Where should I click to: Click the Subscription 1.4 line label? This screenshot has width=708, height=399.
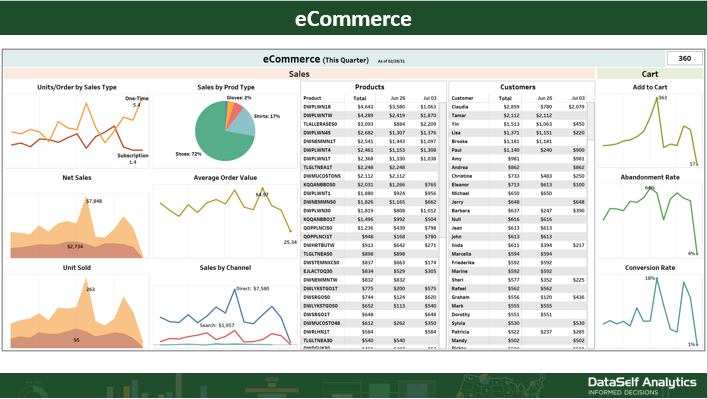click(133, 158)
